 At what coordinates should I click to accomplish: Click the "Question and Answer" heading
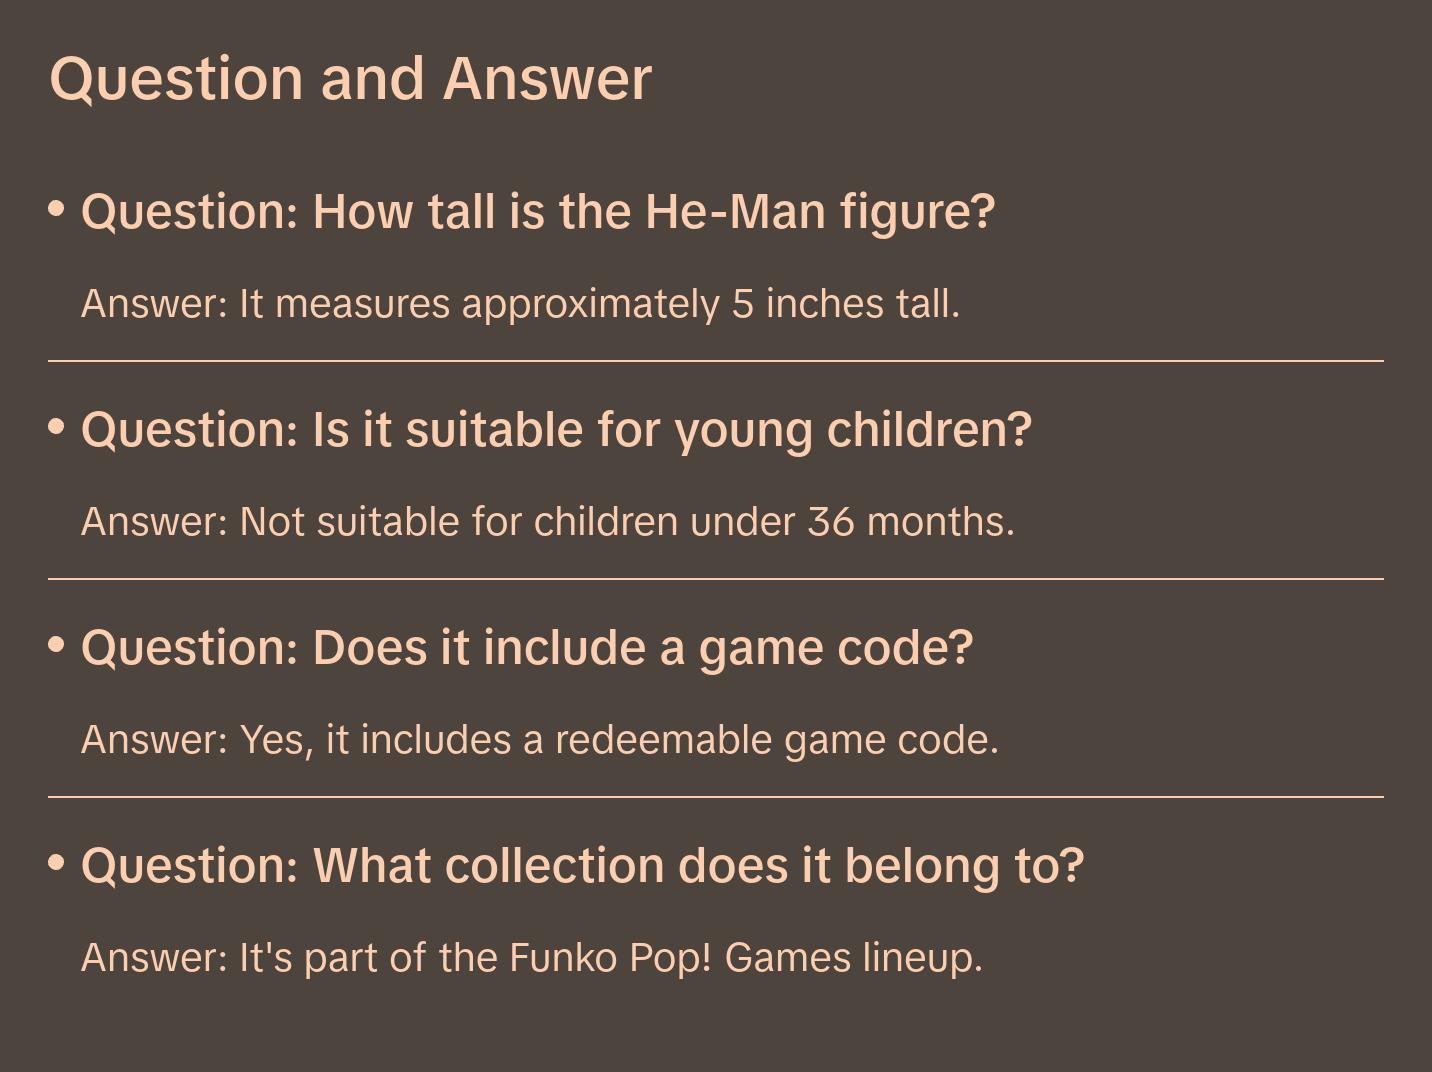click(350, 78)
